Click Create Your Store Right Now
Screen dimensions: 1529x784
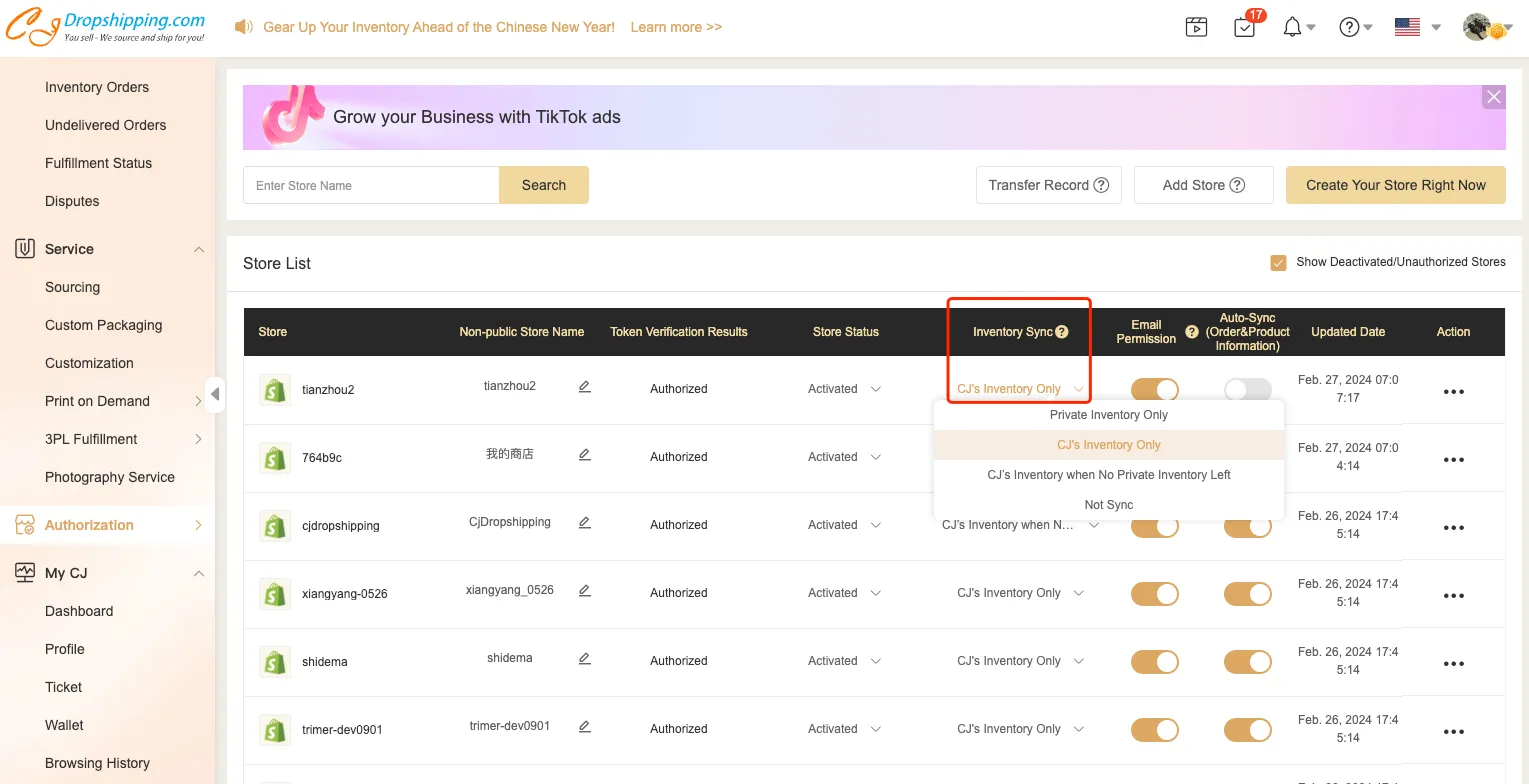1395,185
